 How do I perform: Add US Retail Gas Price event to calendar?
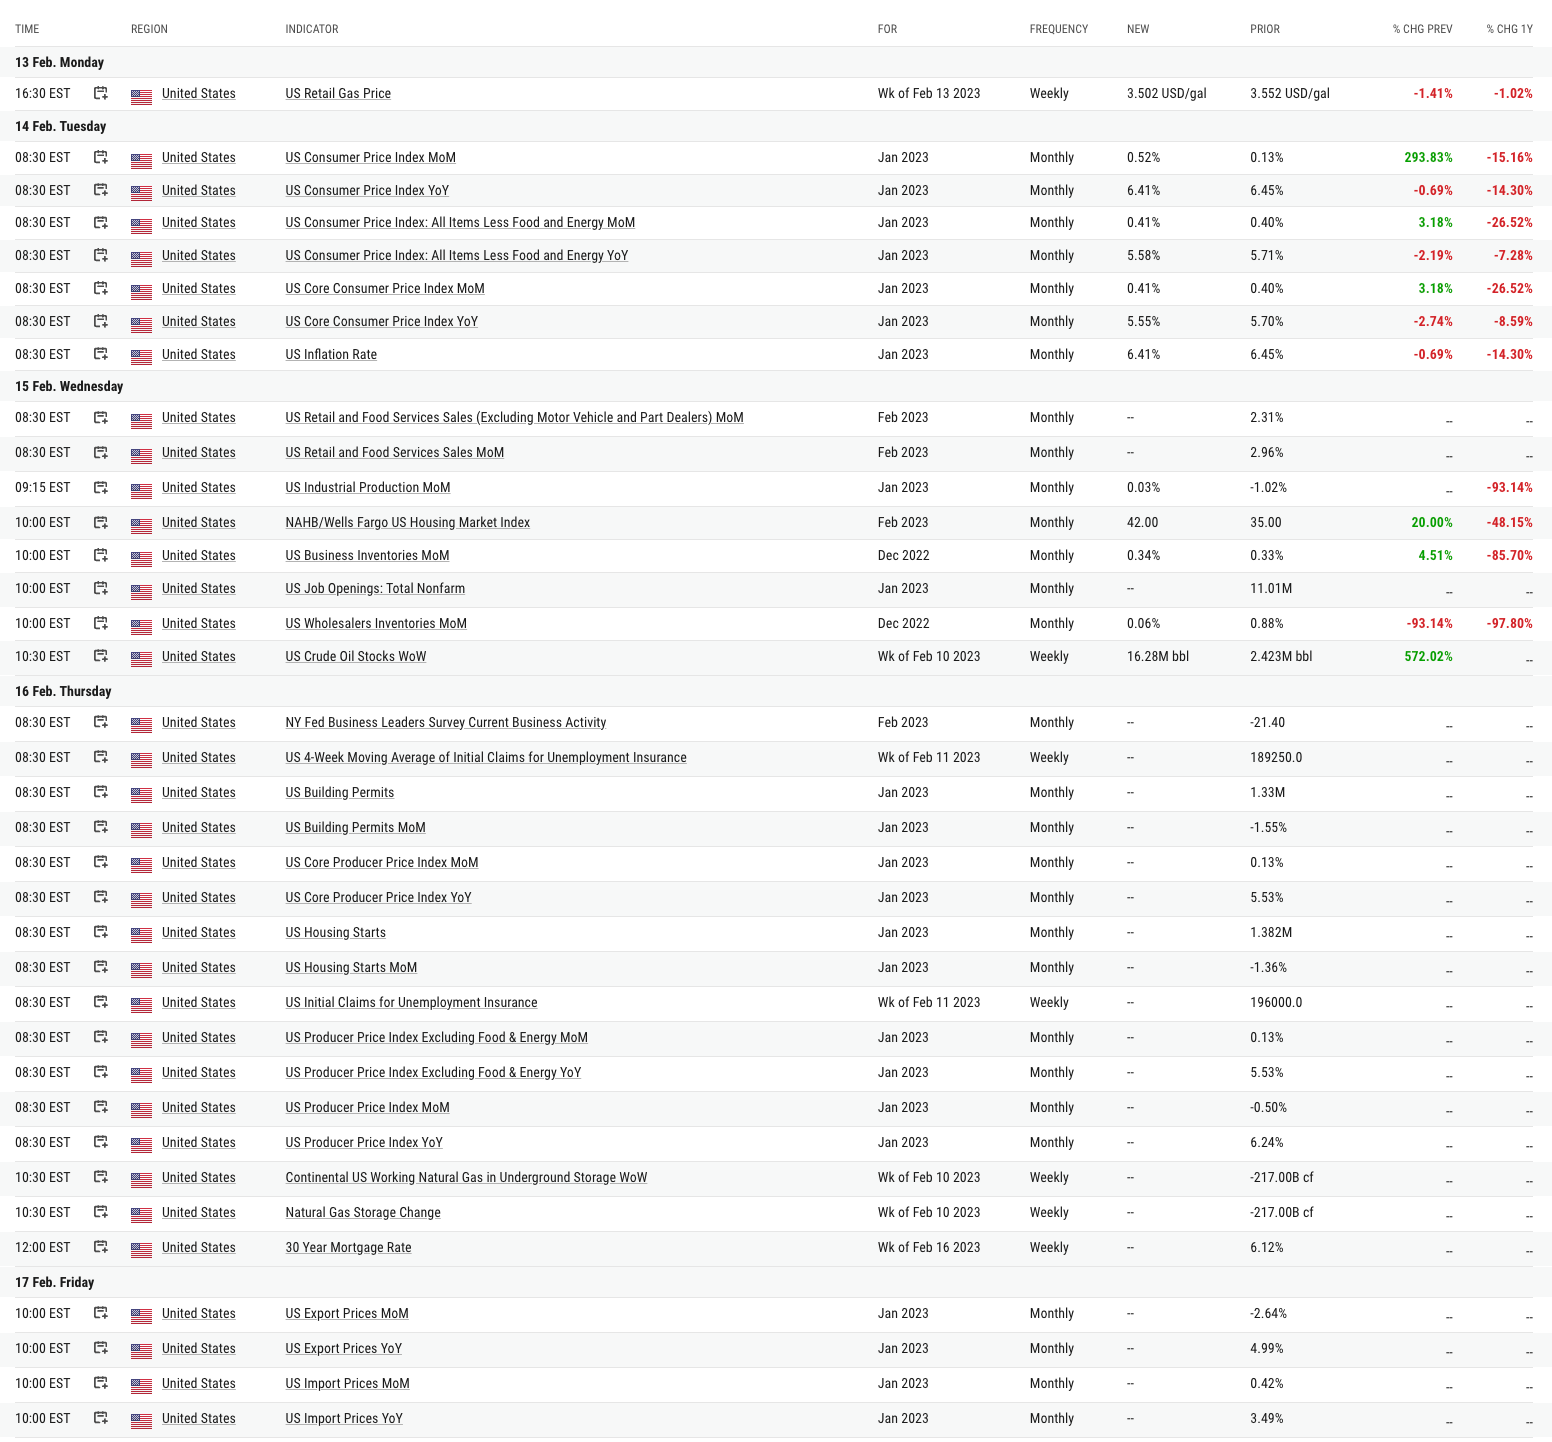coord(101,93)
